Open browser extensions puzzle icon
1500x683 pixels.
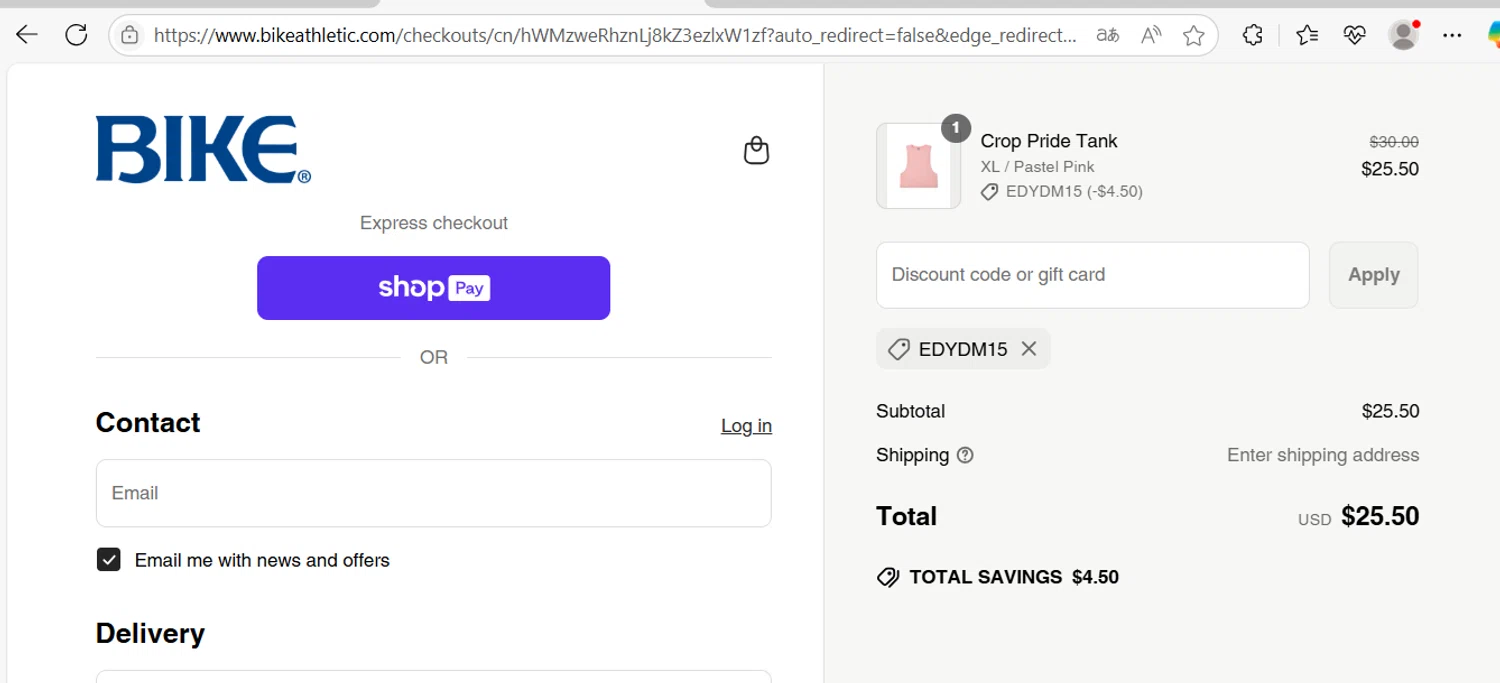1253,36
